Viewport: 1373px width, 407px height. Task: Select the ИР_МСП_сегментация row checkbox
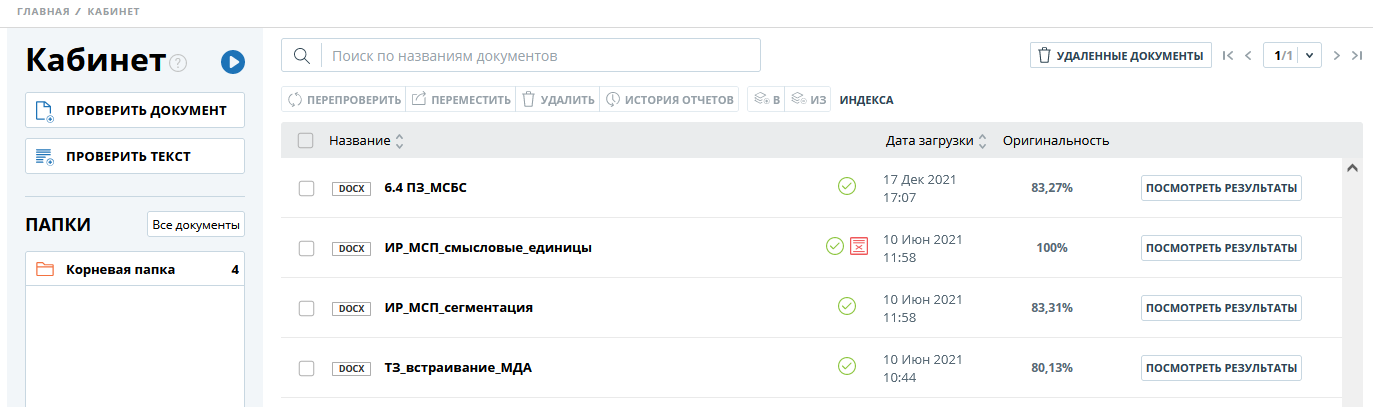coord(307,308)
